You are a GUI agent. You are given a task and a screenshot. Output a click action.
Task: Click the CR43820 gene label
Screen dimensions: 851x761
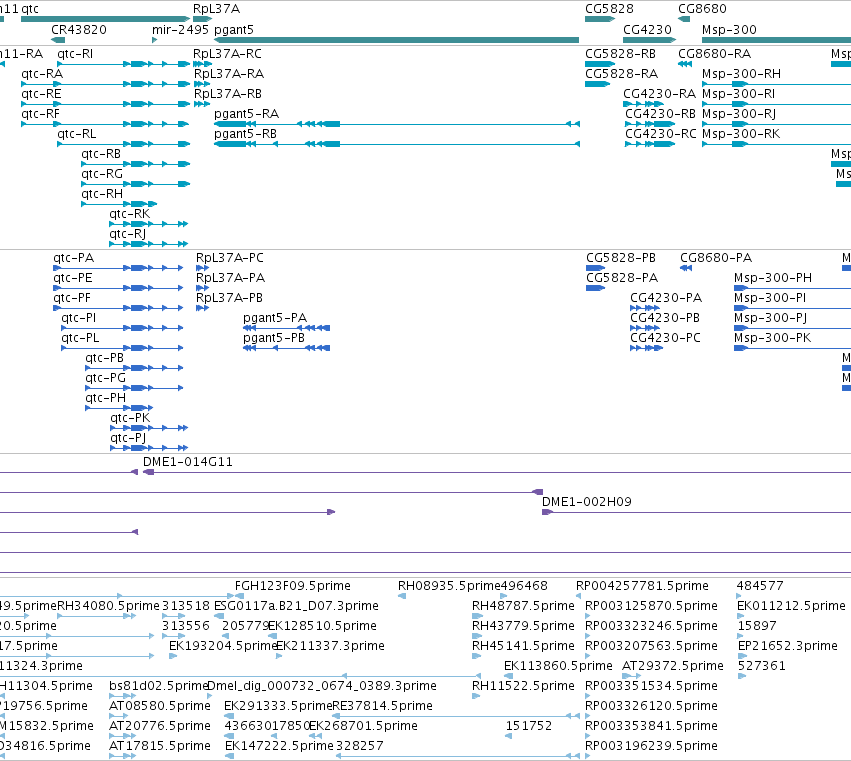pyautogui.click(x=79, y=30)
